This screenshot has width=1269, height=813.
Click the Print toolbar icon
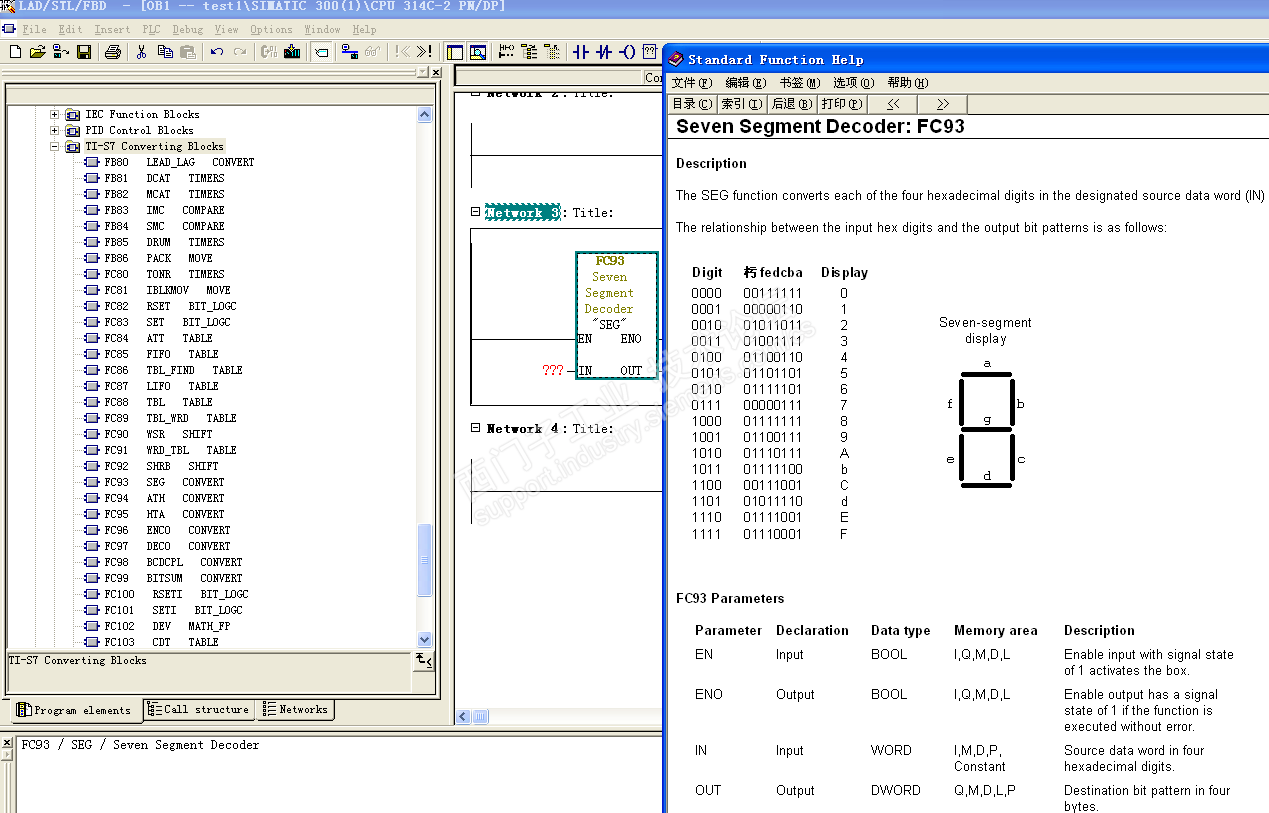pos(113,52)
